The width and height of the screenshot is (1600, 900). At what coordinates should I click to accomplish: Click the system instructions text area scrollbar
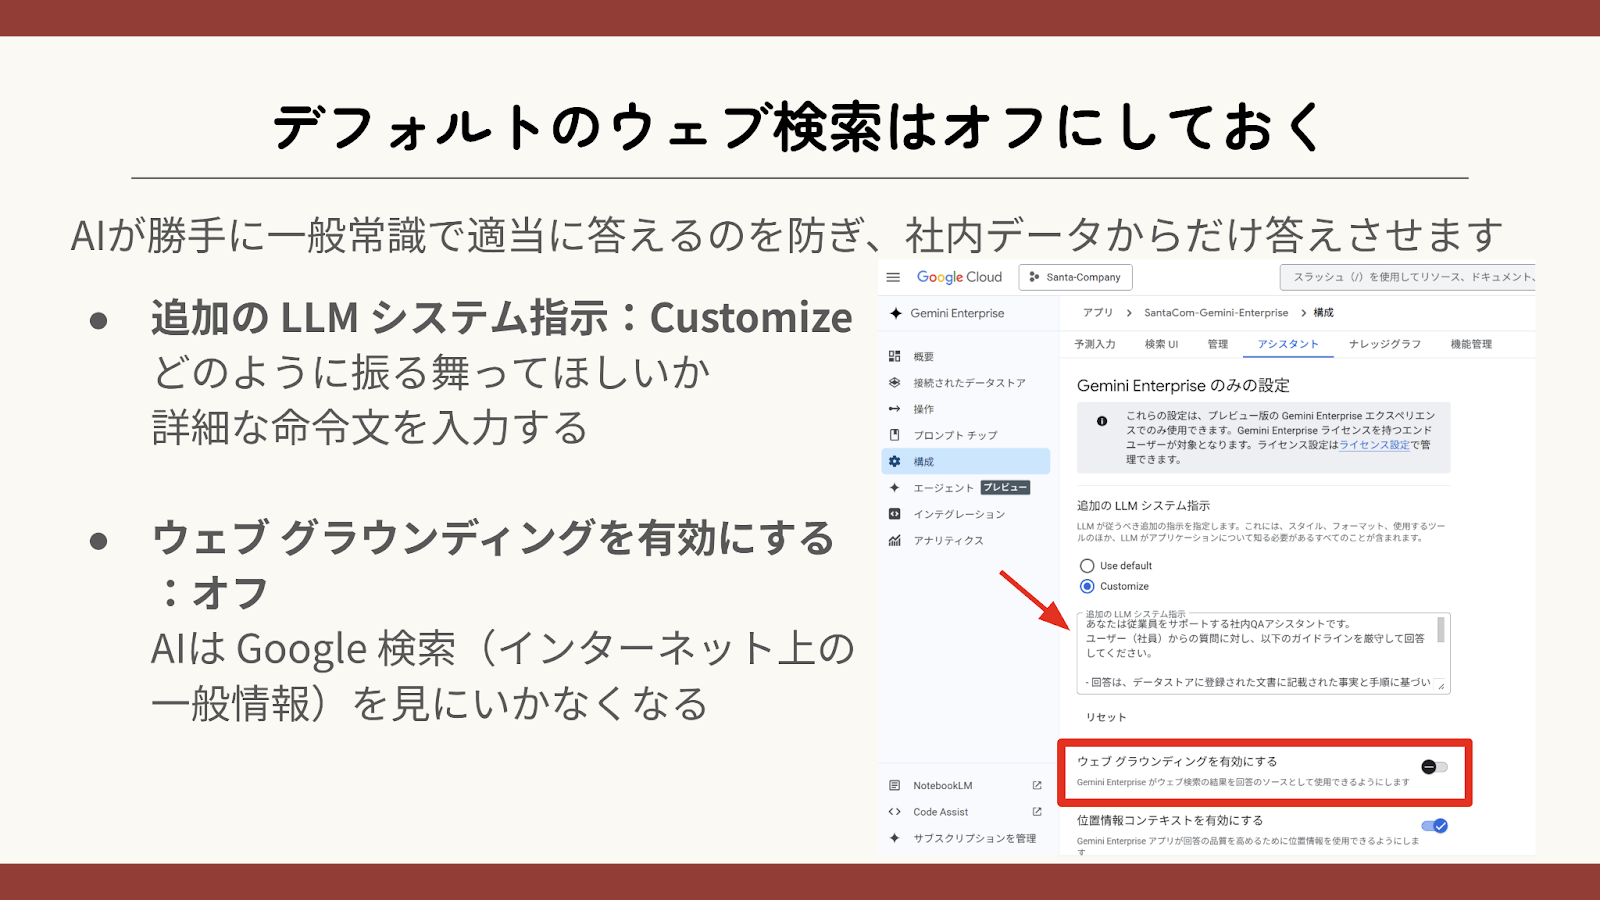1441,630
